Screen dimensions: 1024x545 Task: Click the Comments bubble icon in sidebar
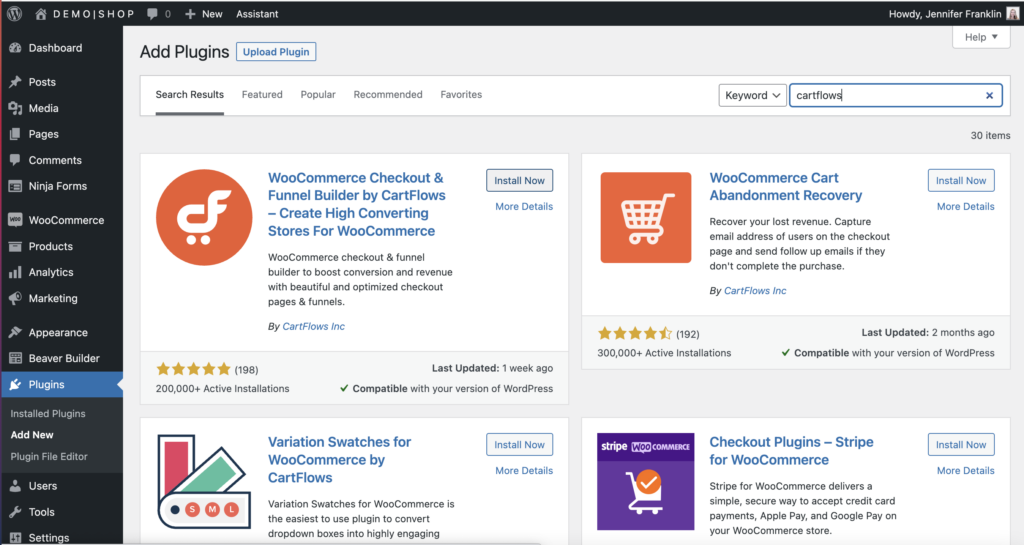tap(15, 160)
